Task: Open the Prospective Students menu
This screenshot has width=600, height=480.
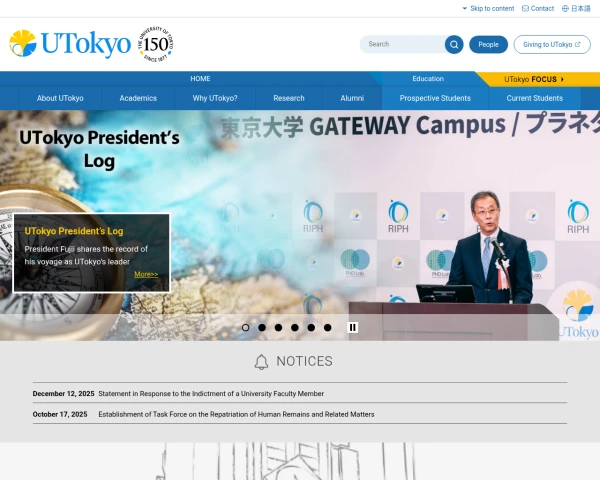Action: click(435, 98)
